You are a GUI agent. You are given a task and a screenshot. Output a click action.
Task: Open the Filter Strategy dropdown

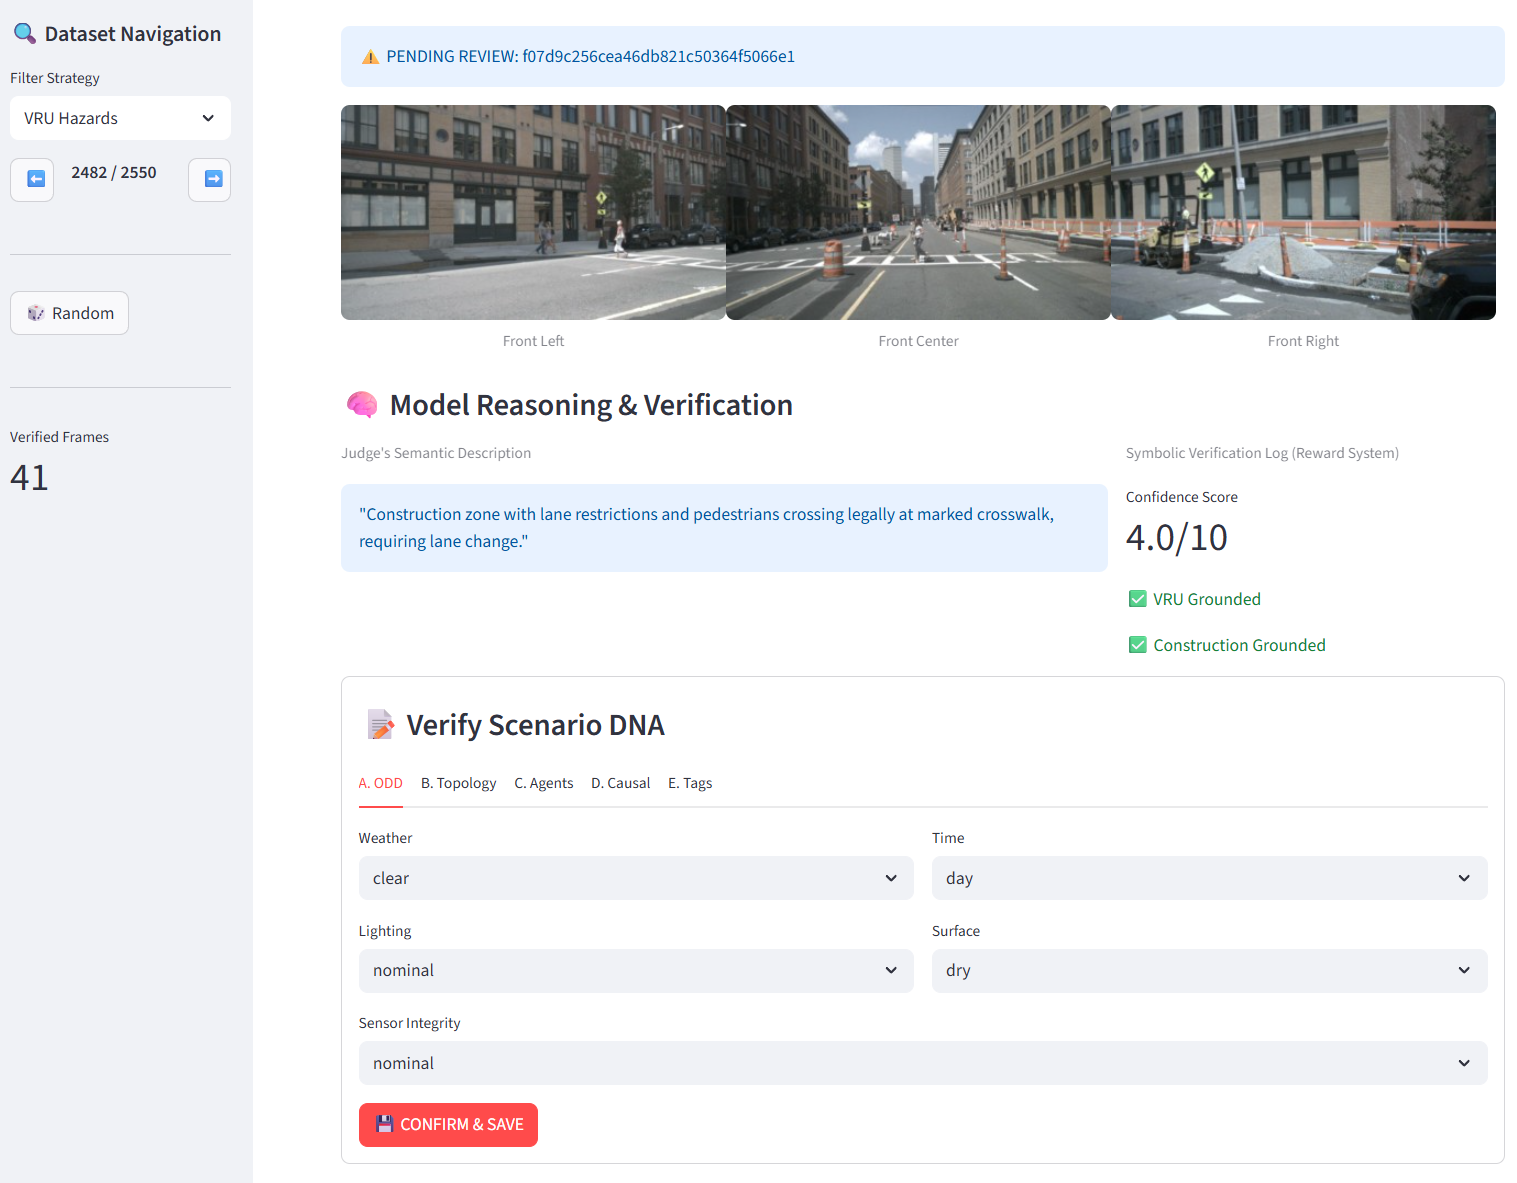coord(120,118)
